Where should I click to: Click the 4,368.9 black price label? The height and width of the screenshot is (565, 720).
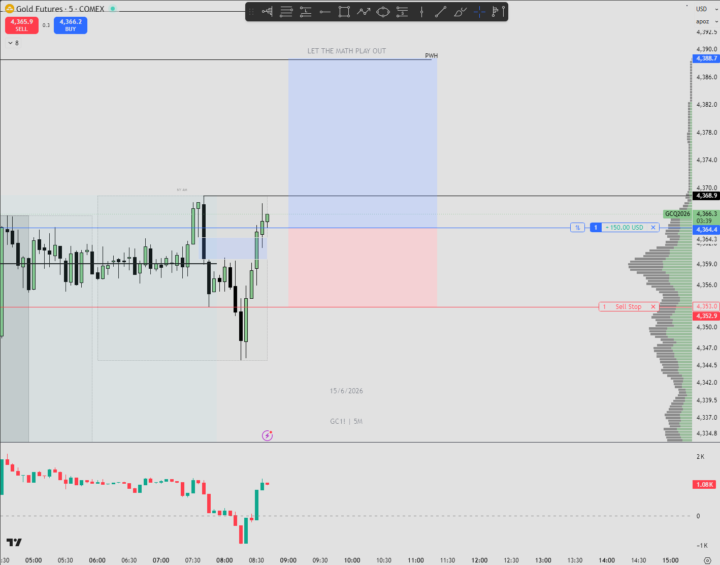pos(706,196)
